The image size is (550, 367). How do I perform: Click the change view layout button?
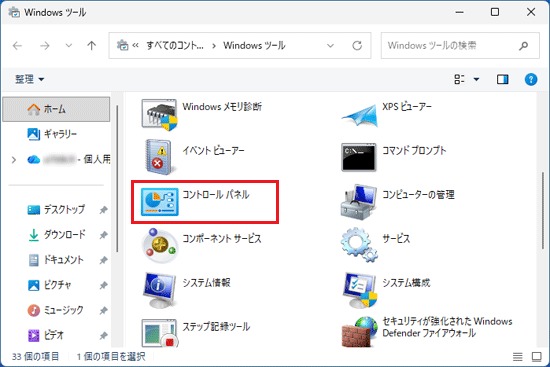[x=459, y=79]
